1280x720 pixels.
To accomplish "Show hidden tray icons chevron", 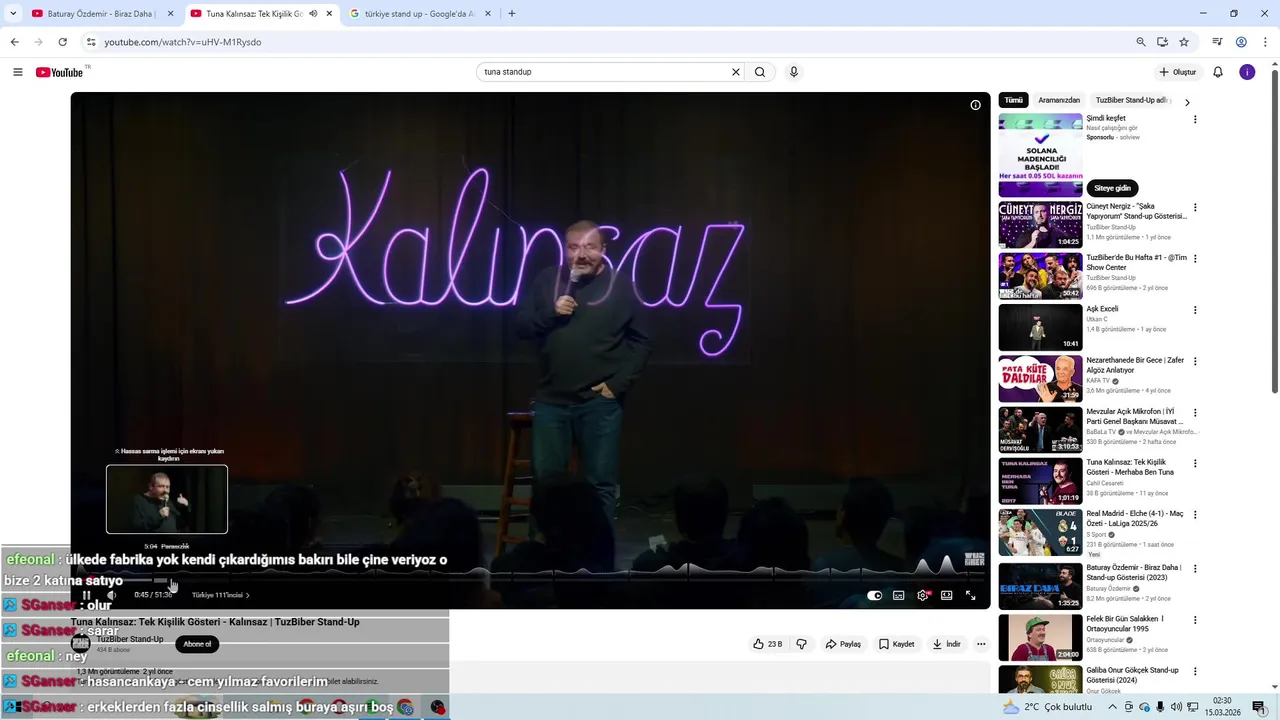I will tap(1111, 707).
